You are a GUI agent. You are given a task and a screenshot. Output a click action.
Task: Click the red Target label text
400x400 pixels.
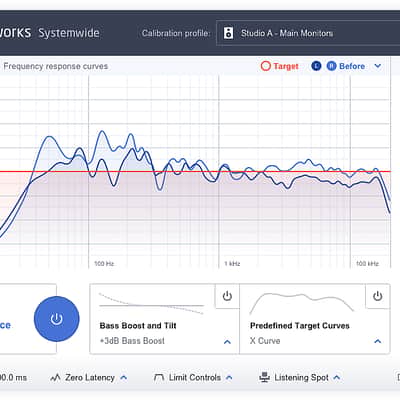coord(286,66)
